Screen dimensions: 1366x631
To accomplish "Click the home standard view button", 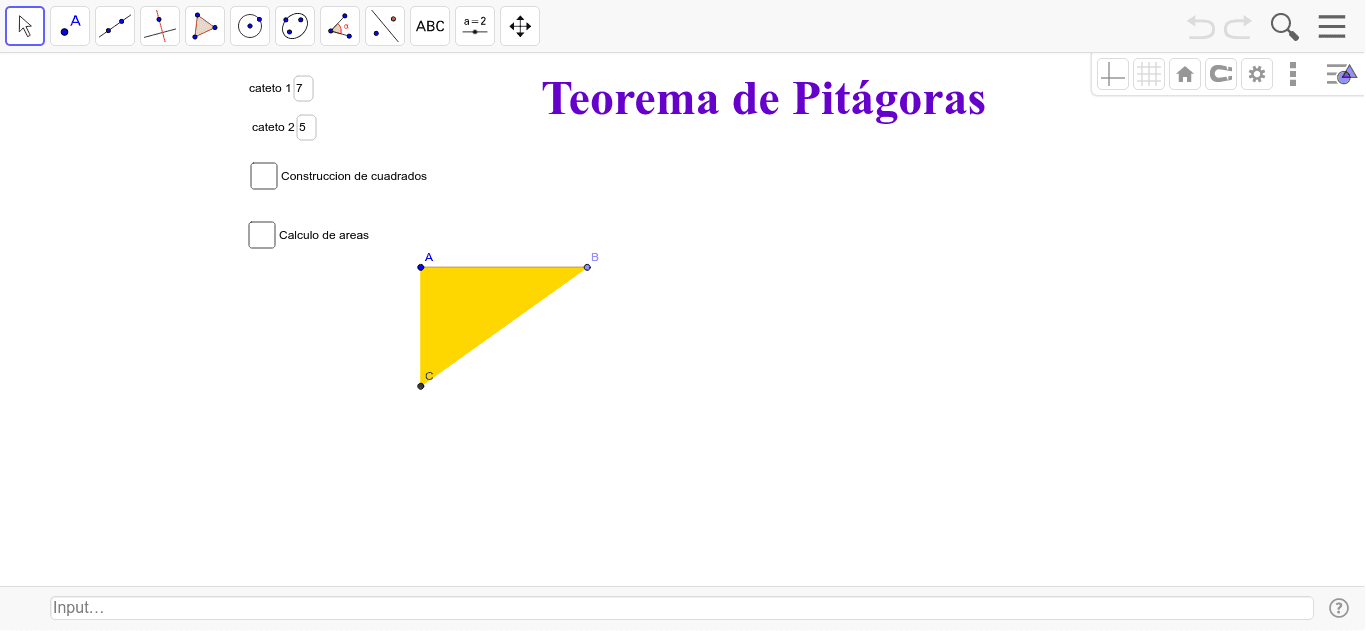I will coord(1185,74).
